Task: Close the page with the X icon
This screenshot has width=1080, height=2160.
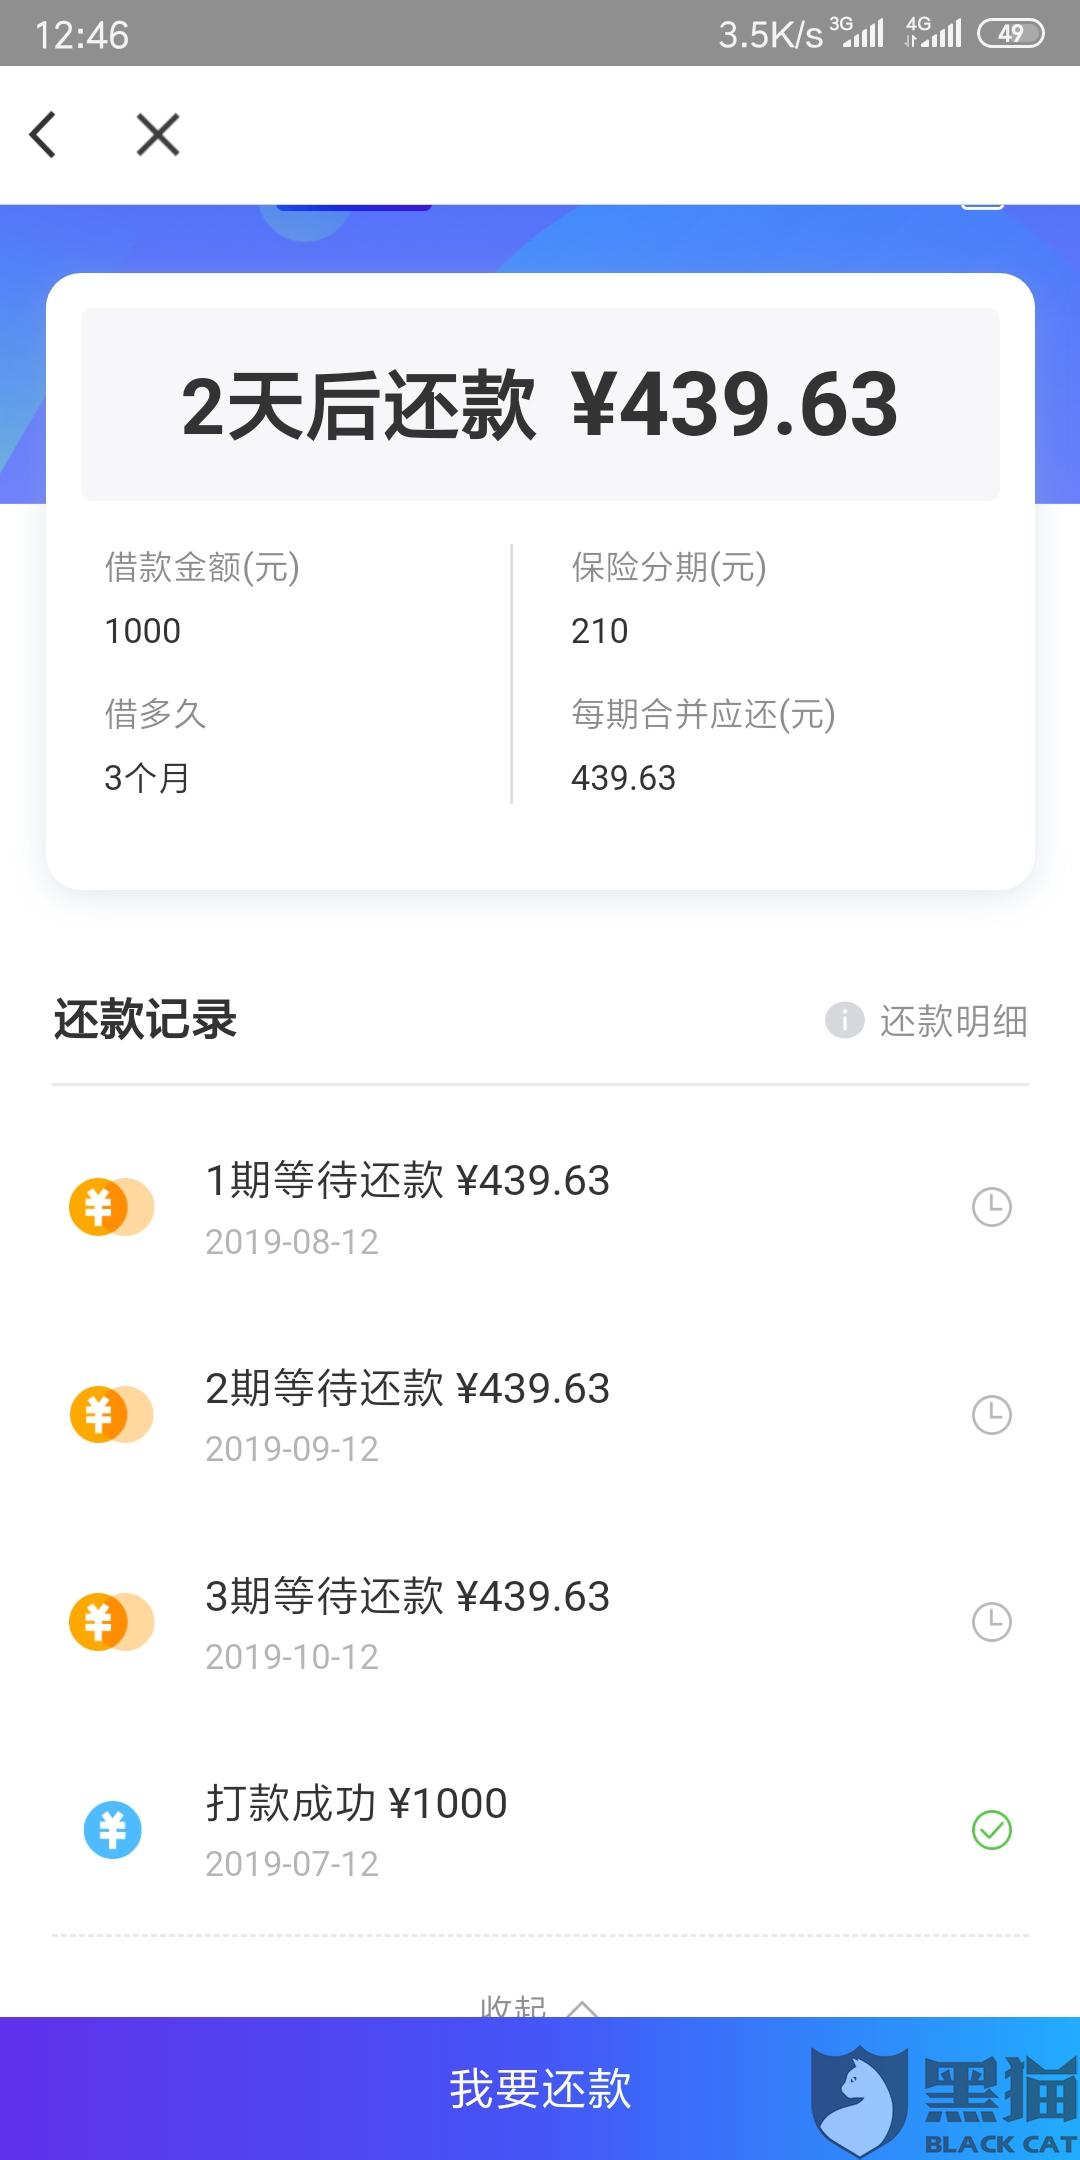Action: 158,135
